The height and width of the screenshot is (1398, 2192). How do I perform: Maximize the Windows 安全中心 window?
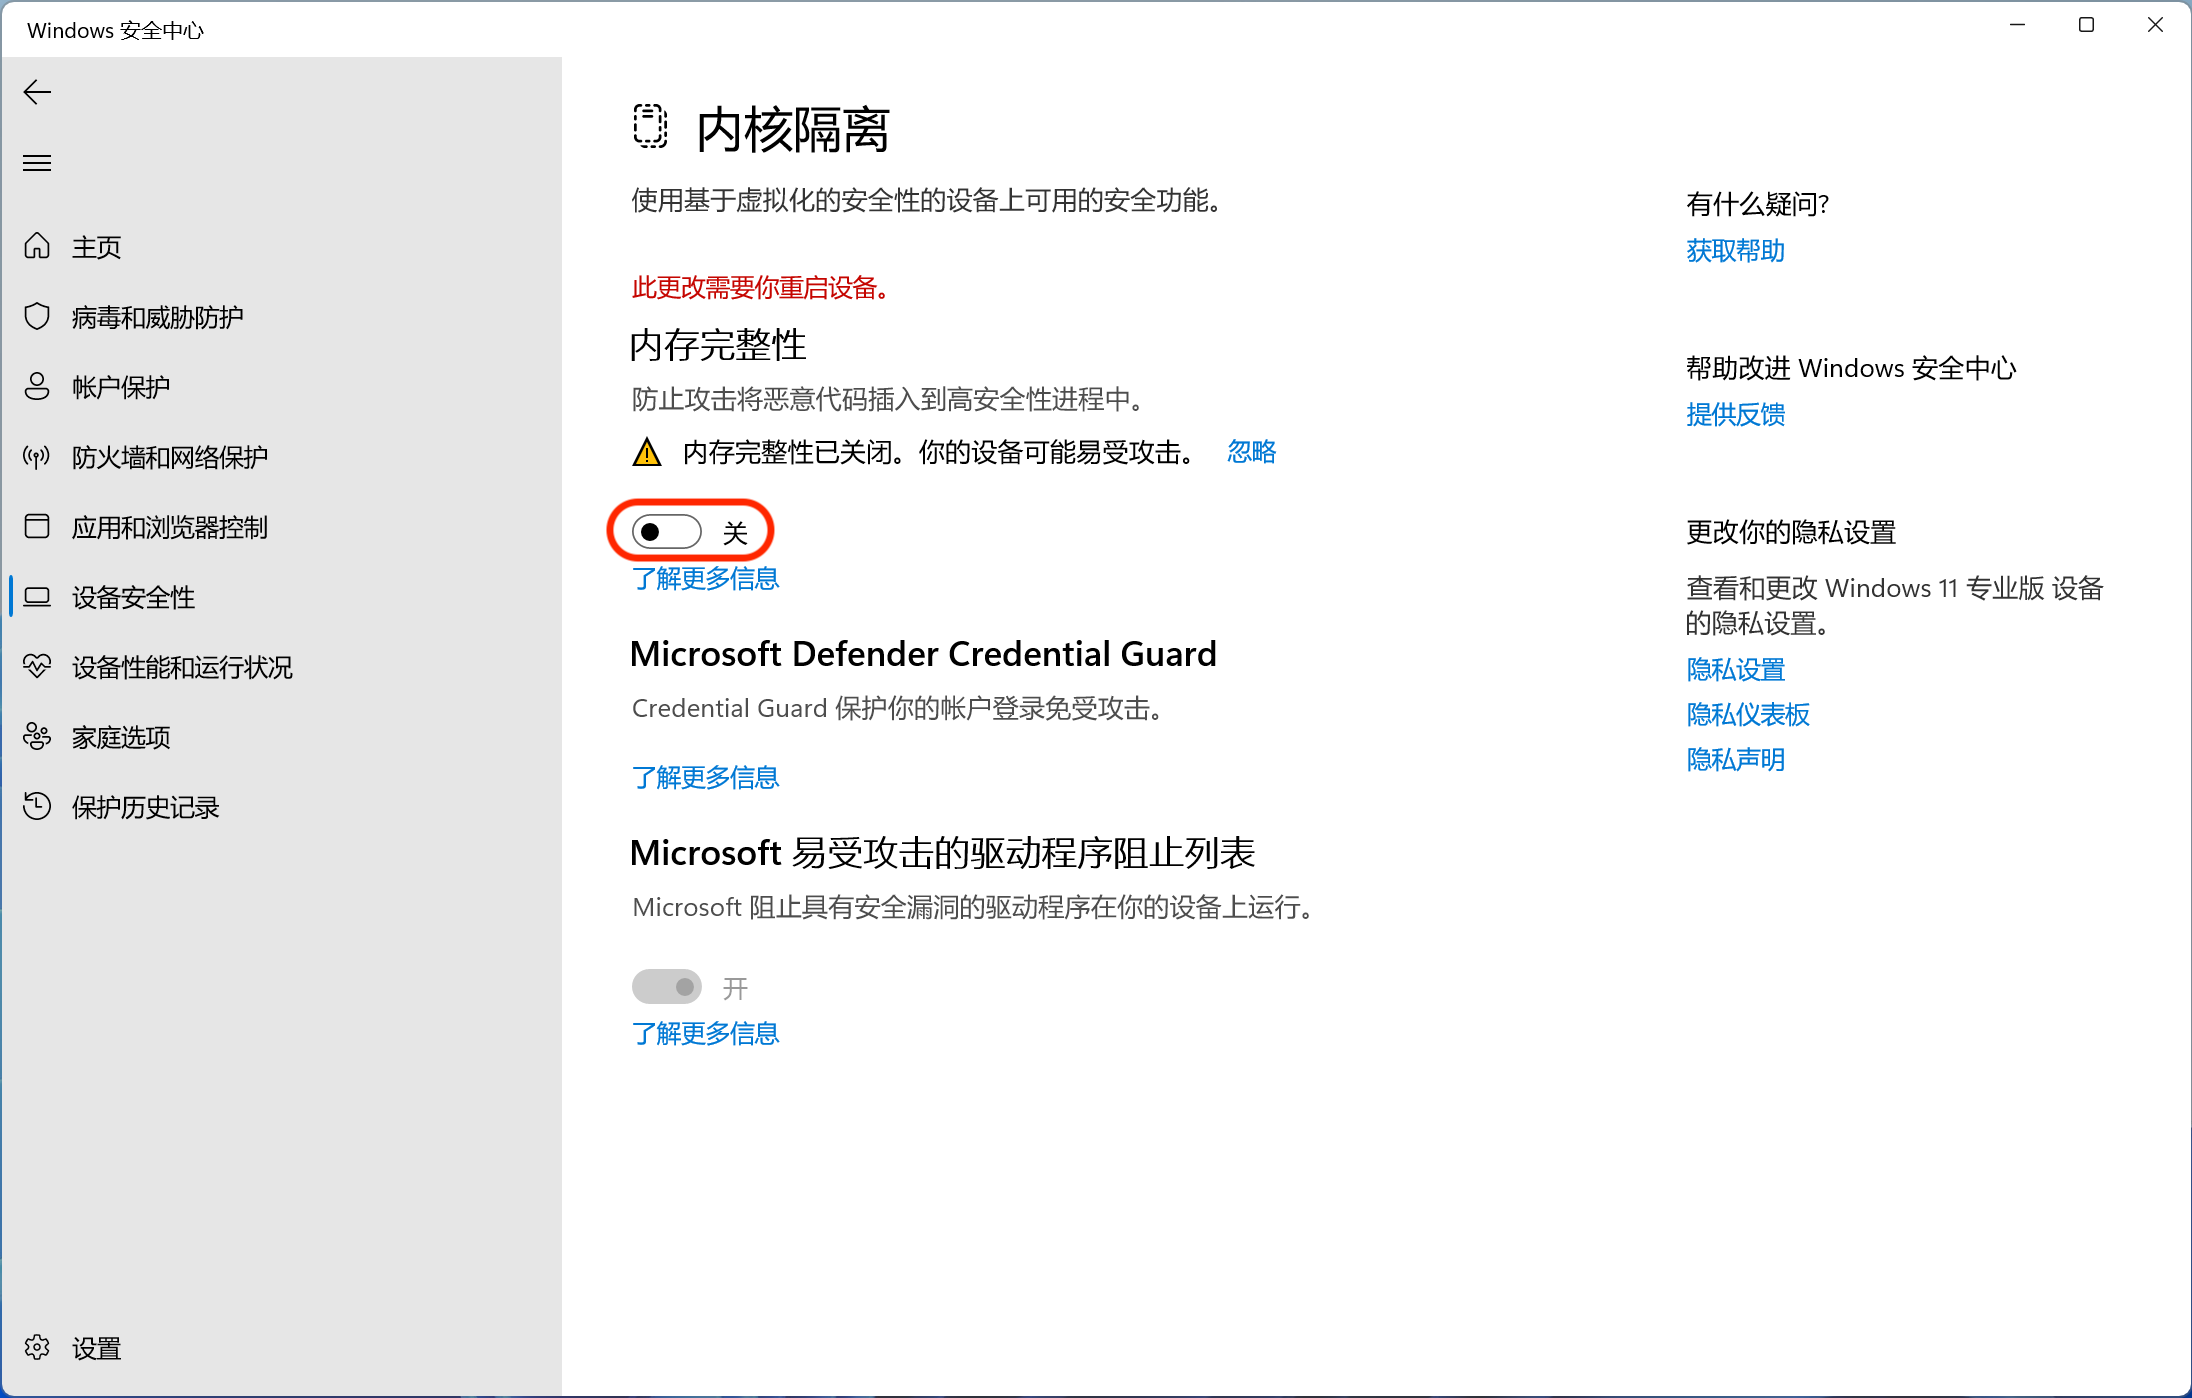pos(2086,26)
